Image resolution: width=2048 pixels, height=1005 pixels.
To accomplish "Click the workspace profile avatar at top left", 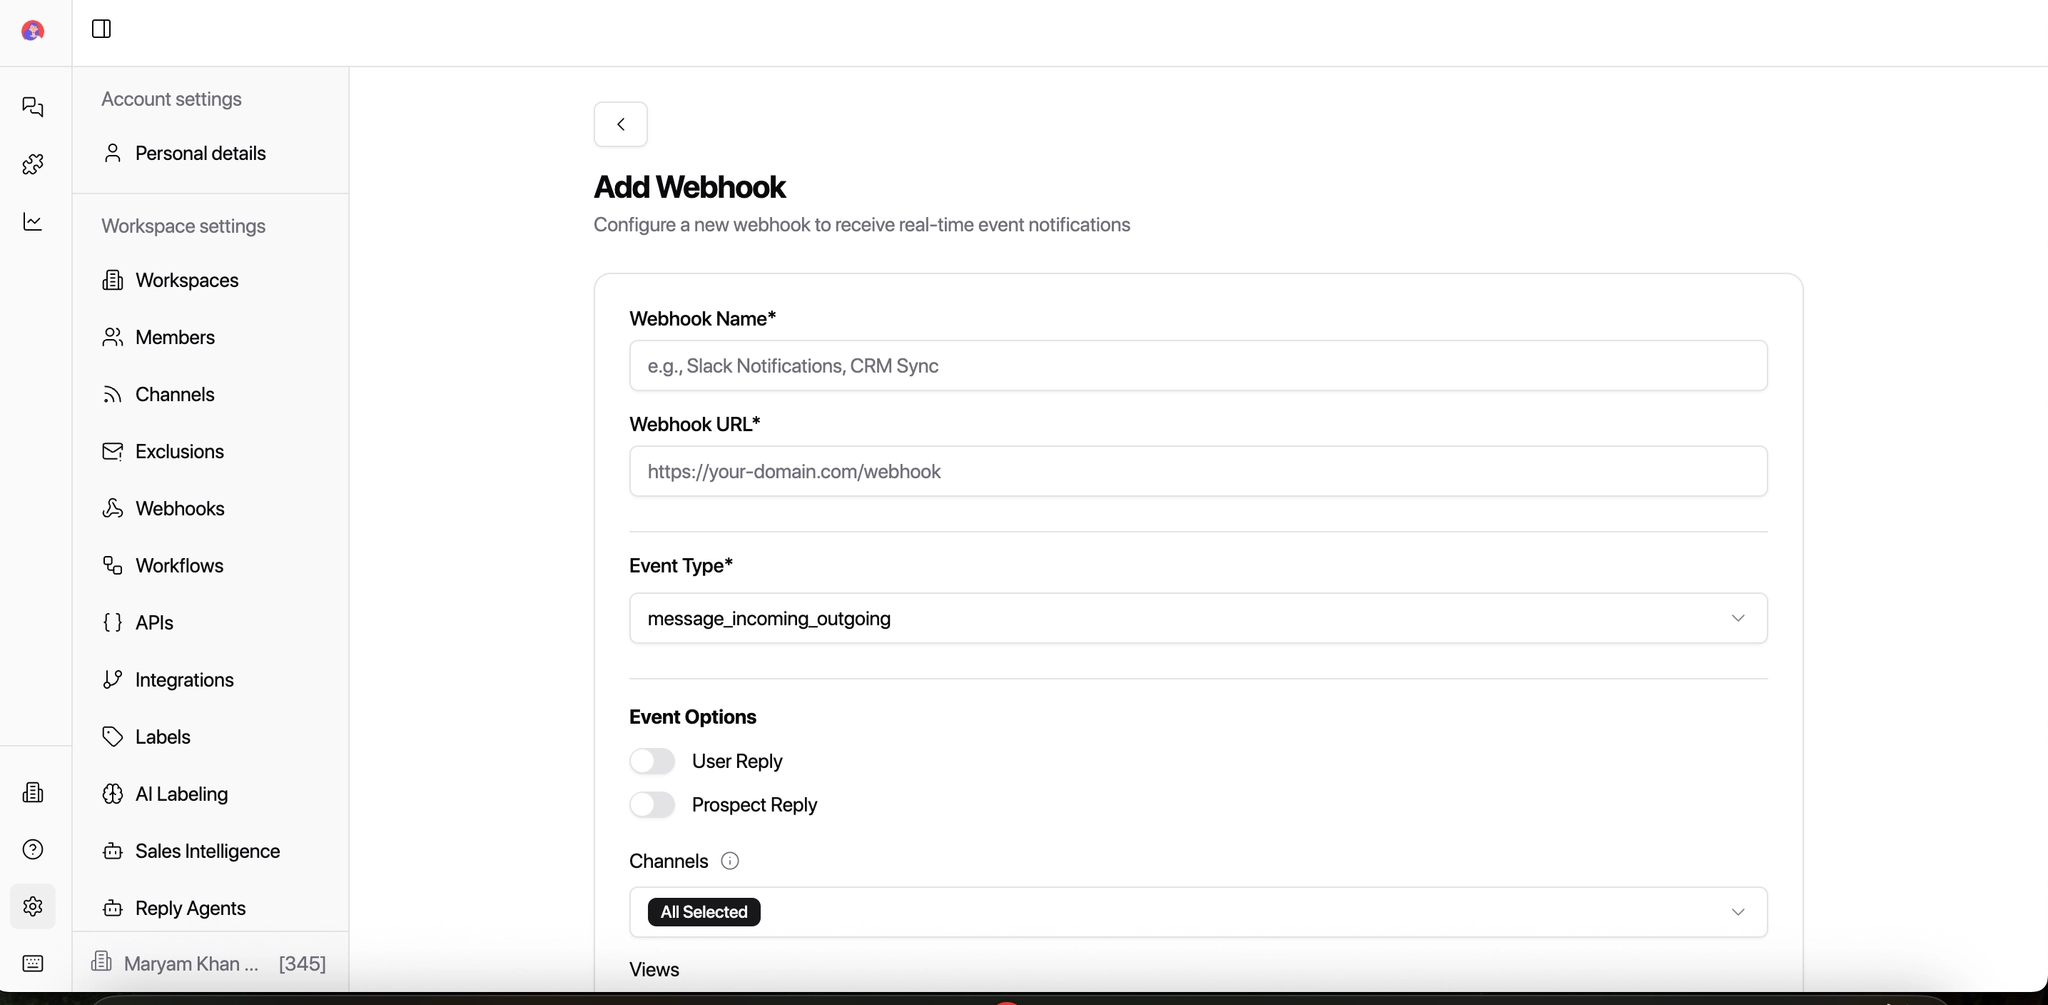I will click(33, 30).
